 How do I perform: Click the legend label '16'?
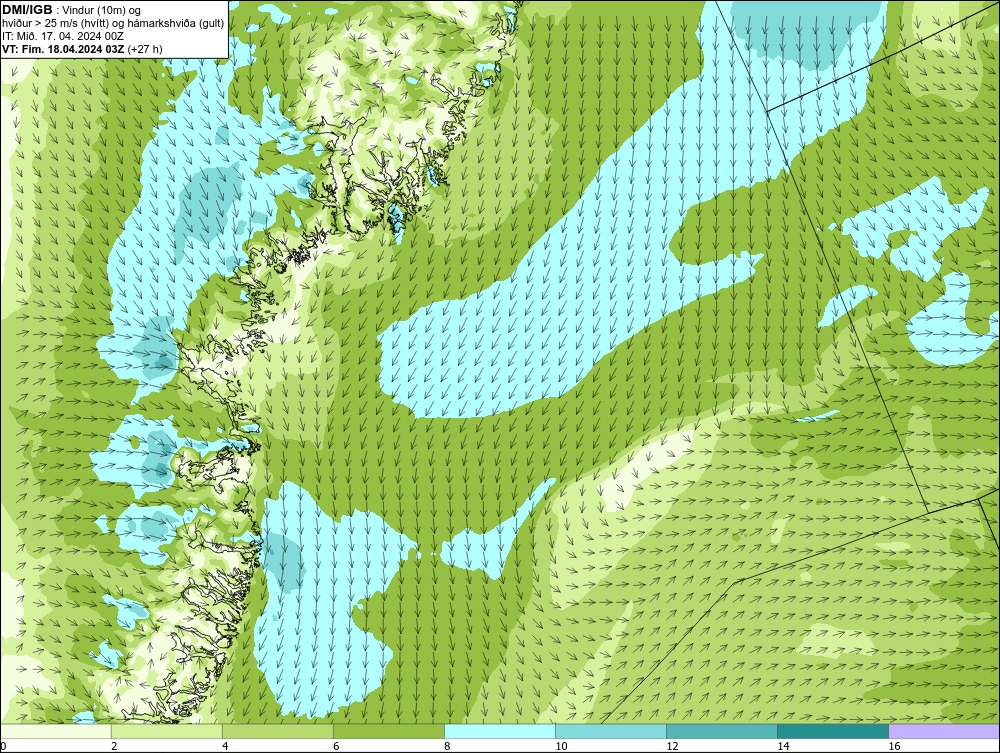pos(894,746)
